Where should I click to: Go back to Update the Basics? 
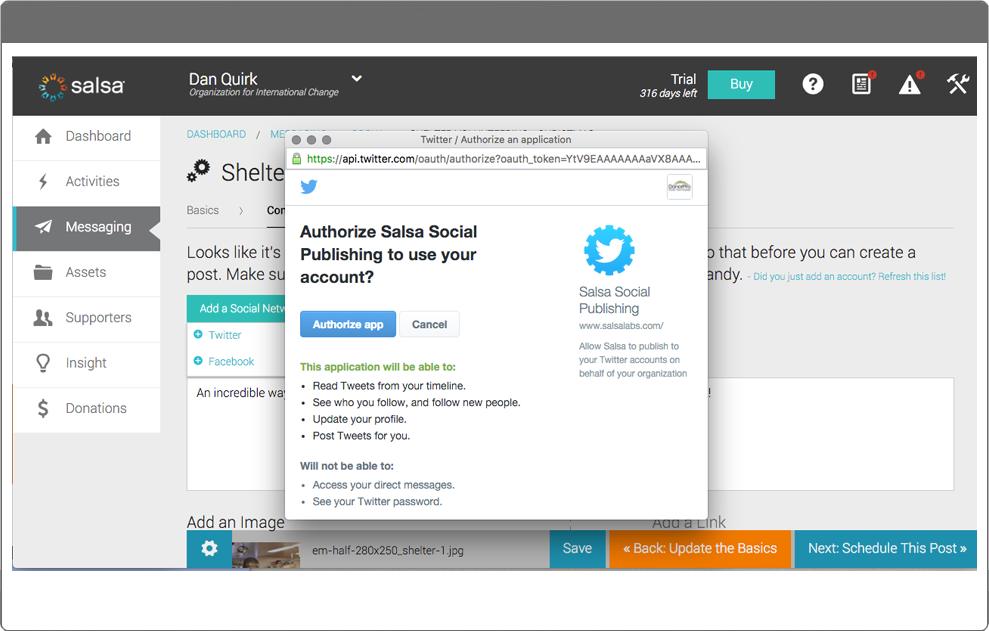(700, 548)
